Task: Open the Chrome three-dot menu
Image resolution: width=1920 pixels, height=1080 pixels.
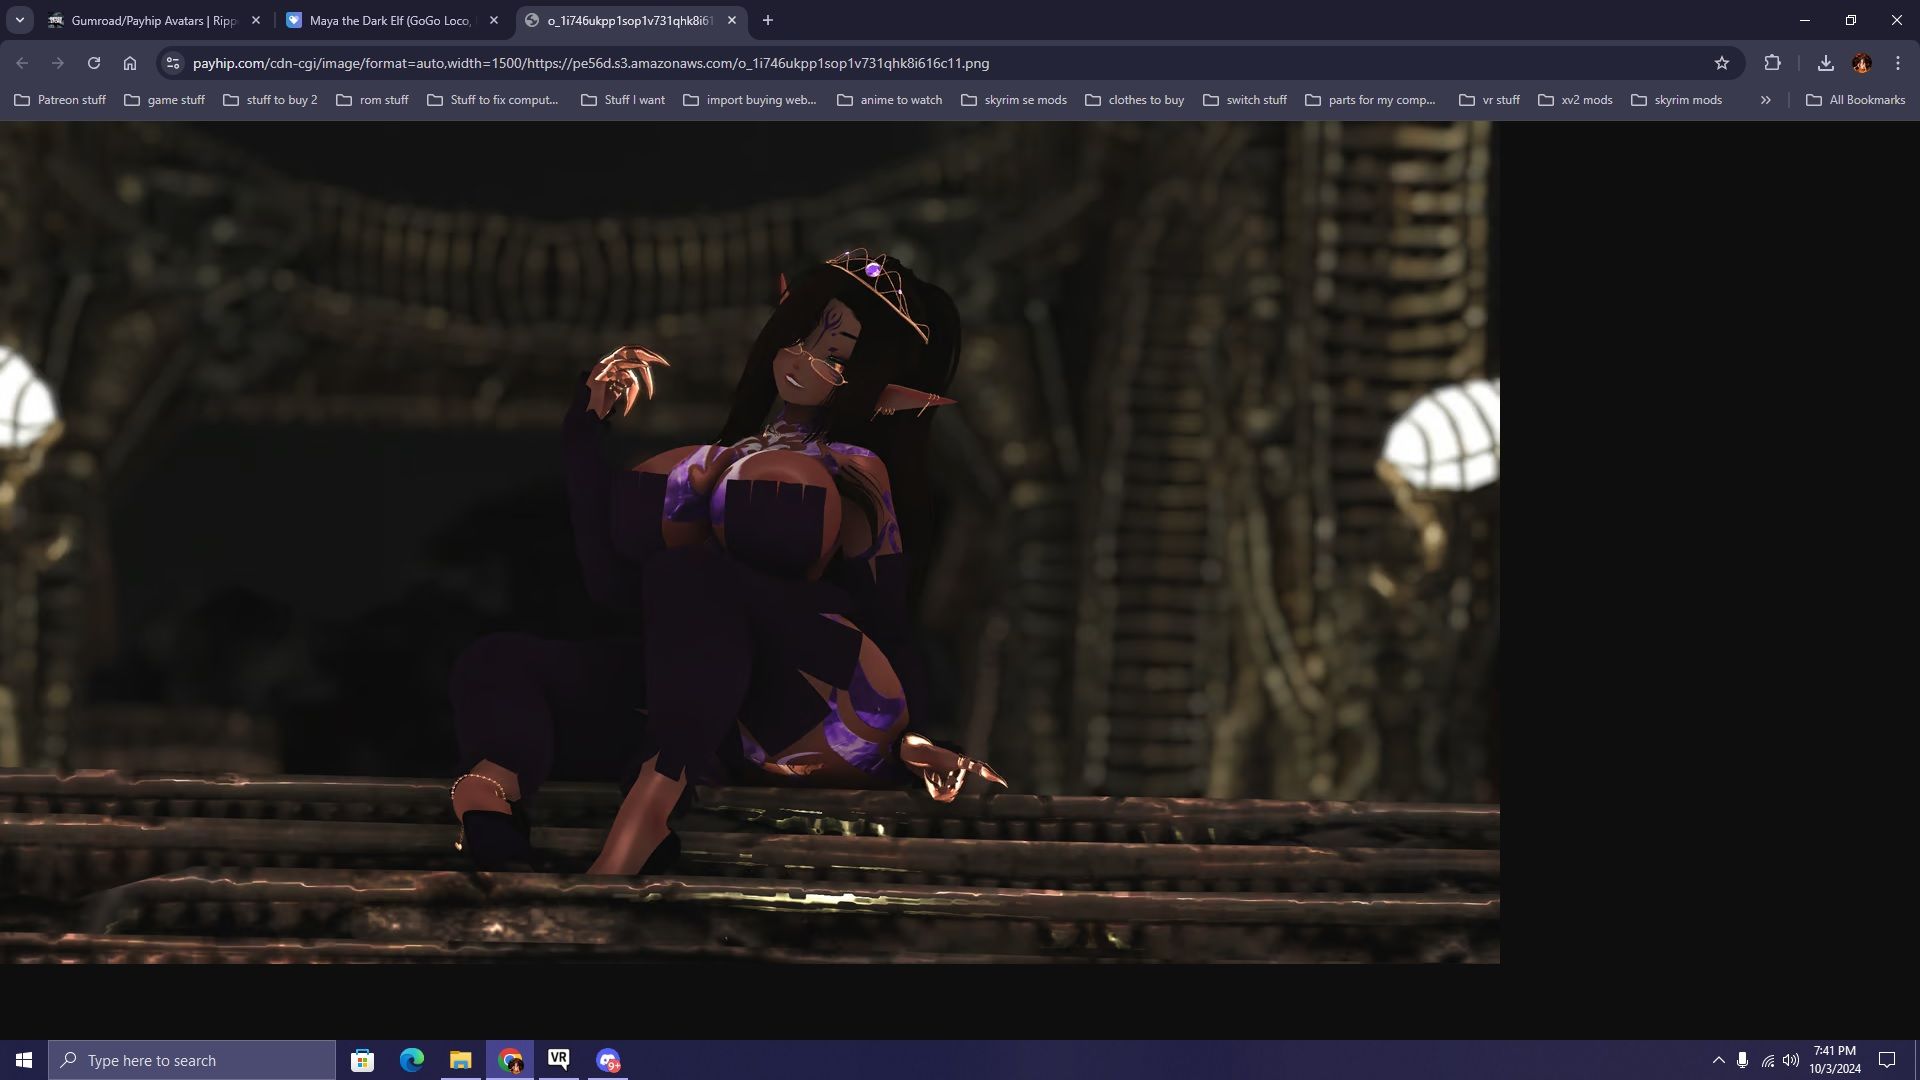Action: [1898, 63]
